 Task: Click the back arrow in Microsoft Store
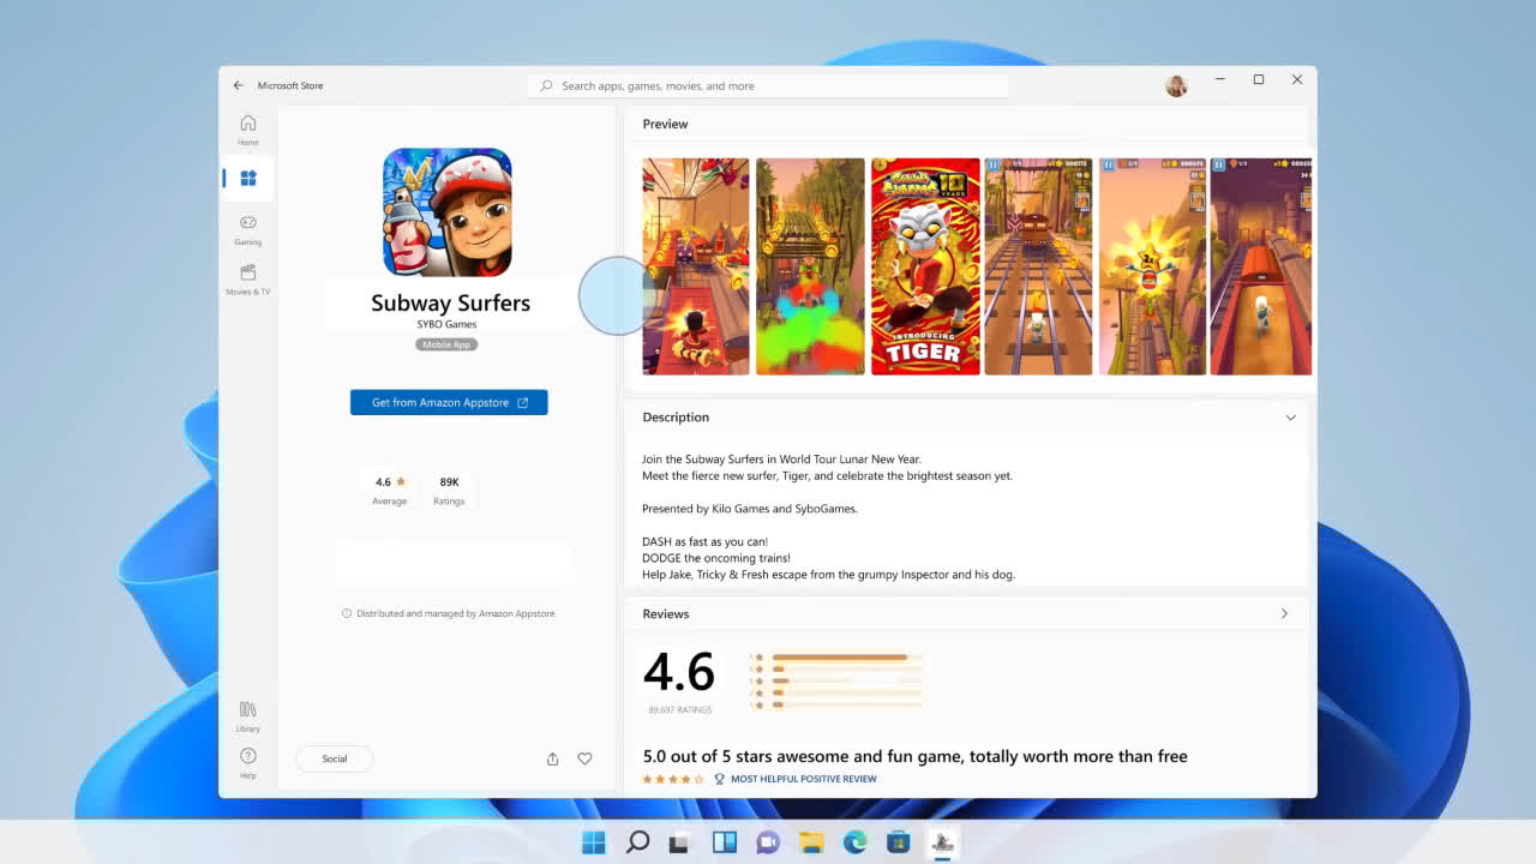coord(238,85)
